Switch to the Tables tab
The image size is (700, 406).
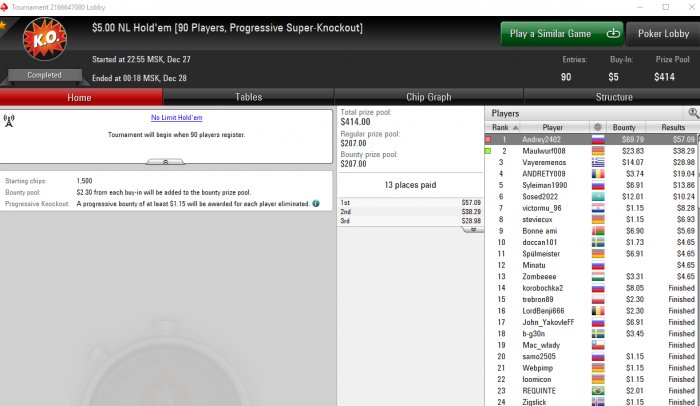point(249,97)
